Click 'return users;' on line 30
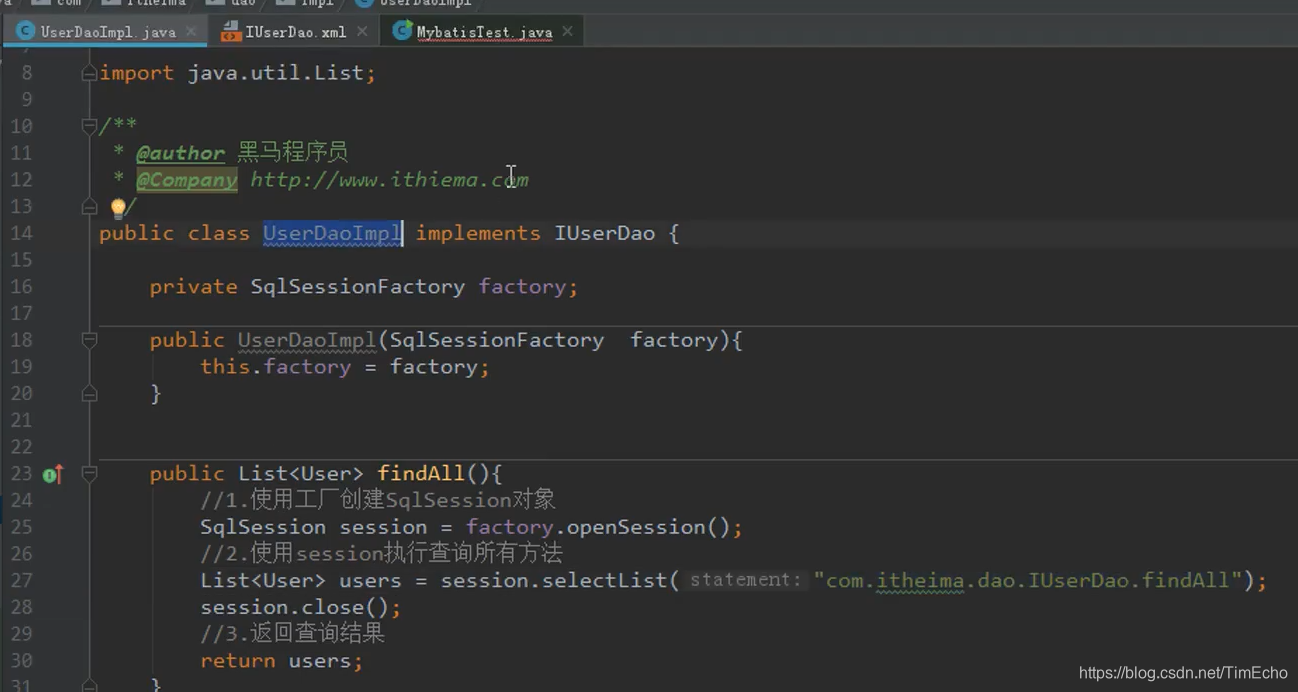The width and height of the screenshot is (1298, 692). point(281,661)
